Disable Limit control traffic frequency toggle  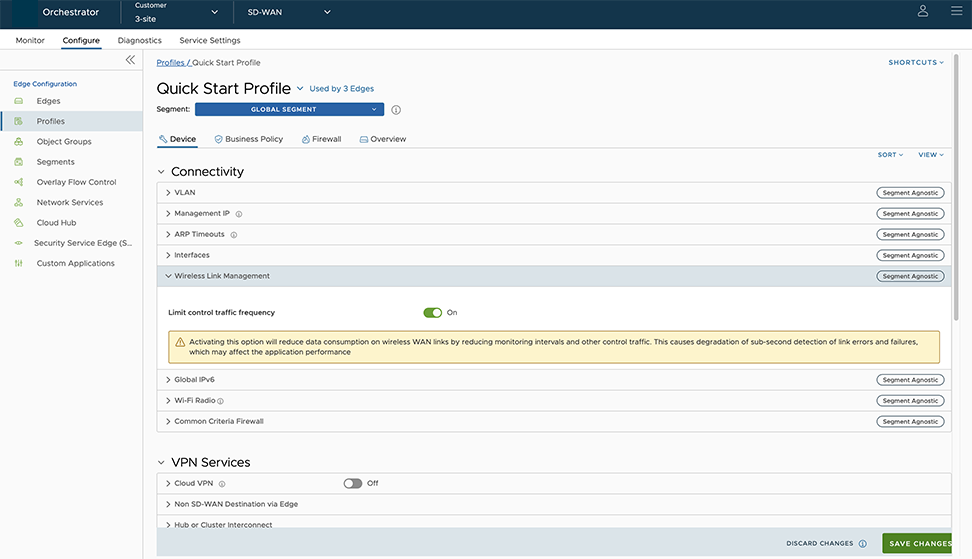pyautogui.click(x=433, y=313)
